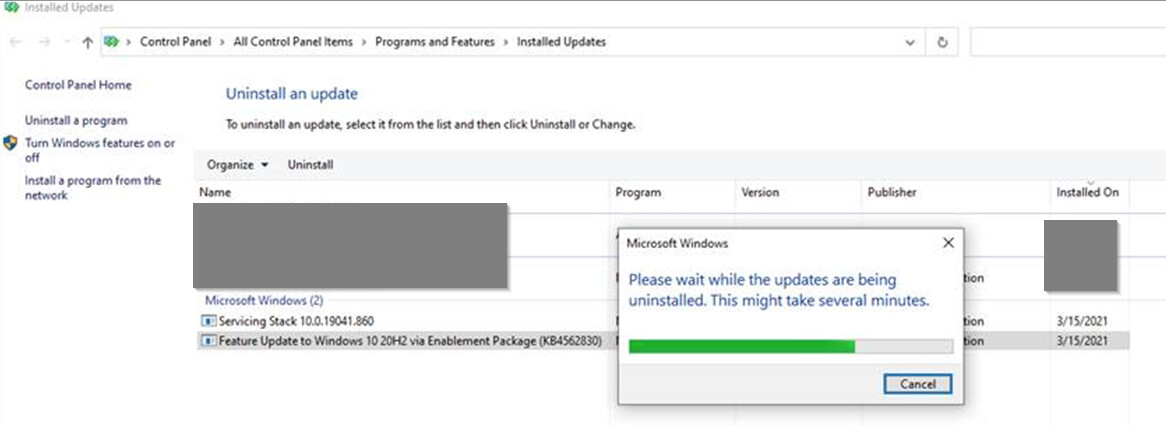Open the Organize dropdown menu
1166x426 pixels.
[x=237, y=165]
